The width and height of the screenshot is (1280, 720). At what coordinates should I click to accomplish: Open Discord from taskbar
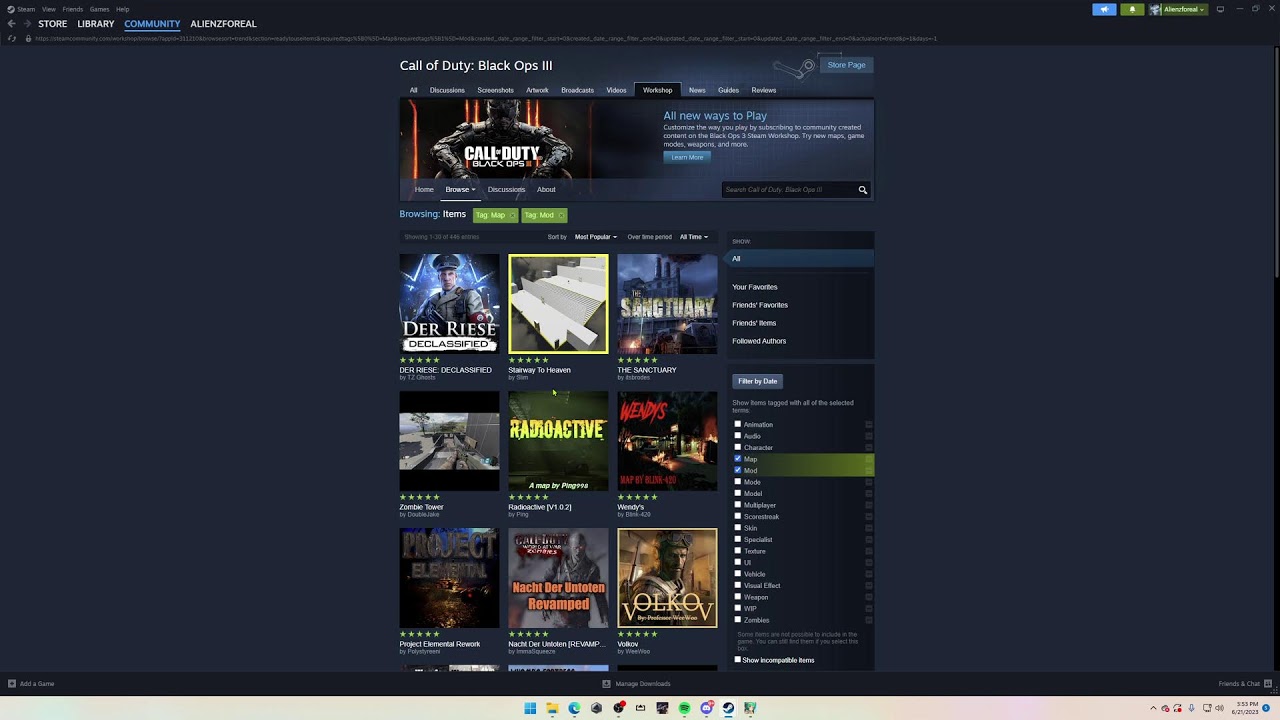coord(706,708)
